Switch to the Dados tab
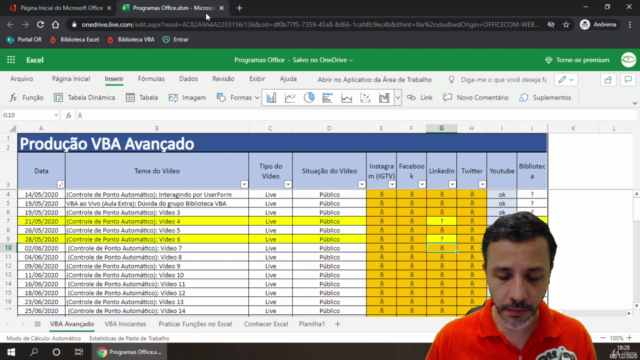640x360 pixels. 188,79
